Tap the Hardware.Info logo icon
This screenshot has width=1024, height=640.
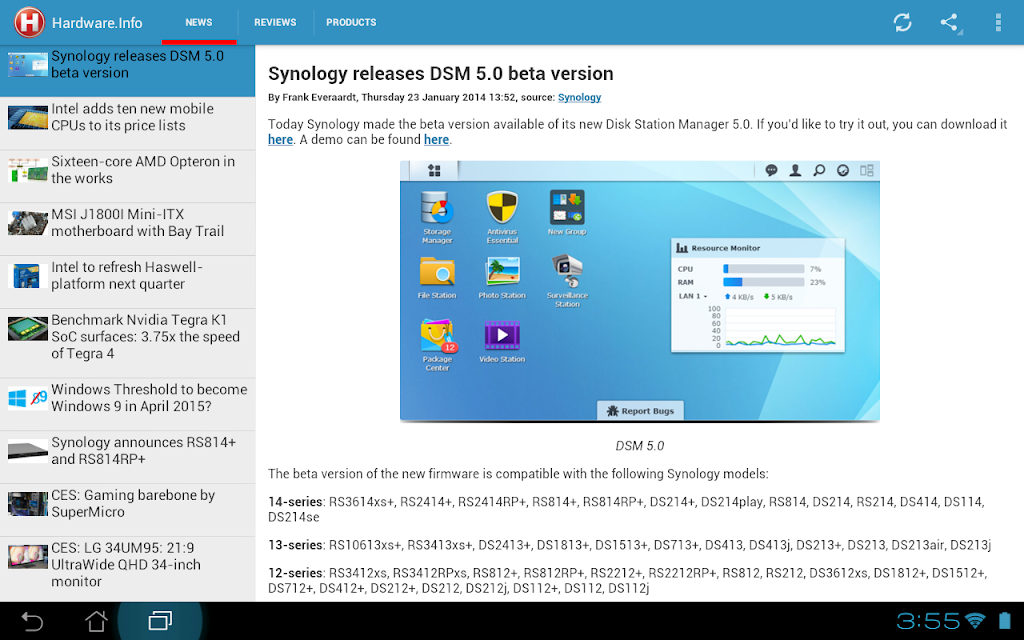29,22
